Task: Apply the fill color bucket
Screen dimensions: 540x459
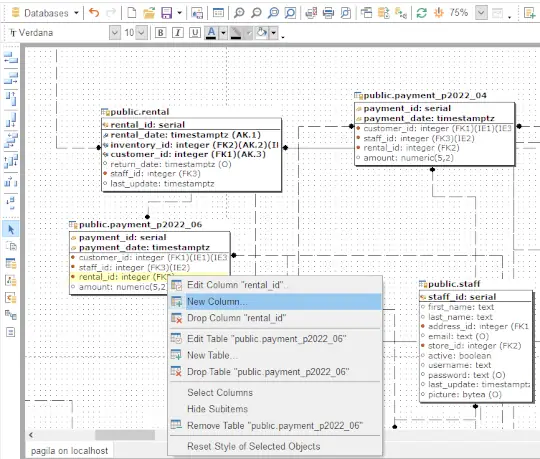Action: pos(262,33)
